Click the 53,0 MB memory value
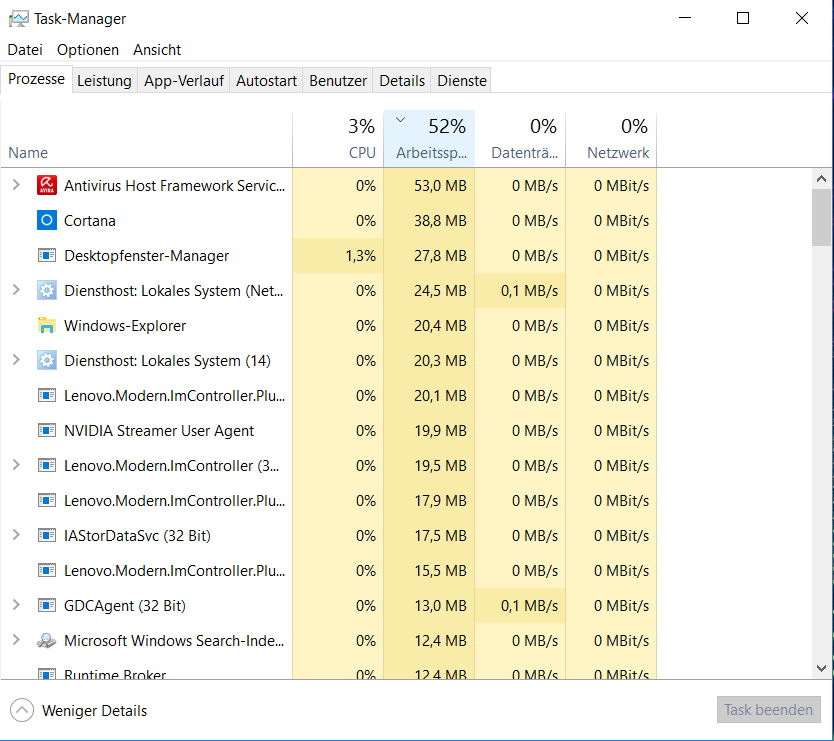The image size is (834, 741). 440,186
